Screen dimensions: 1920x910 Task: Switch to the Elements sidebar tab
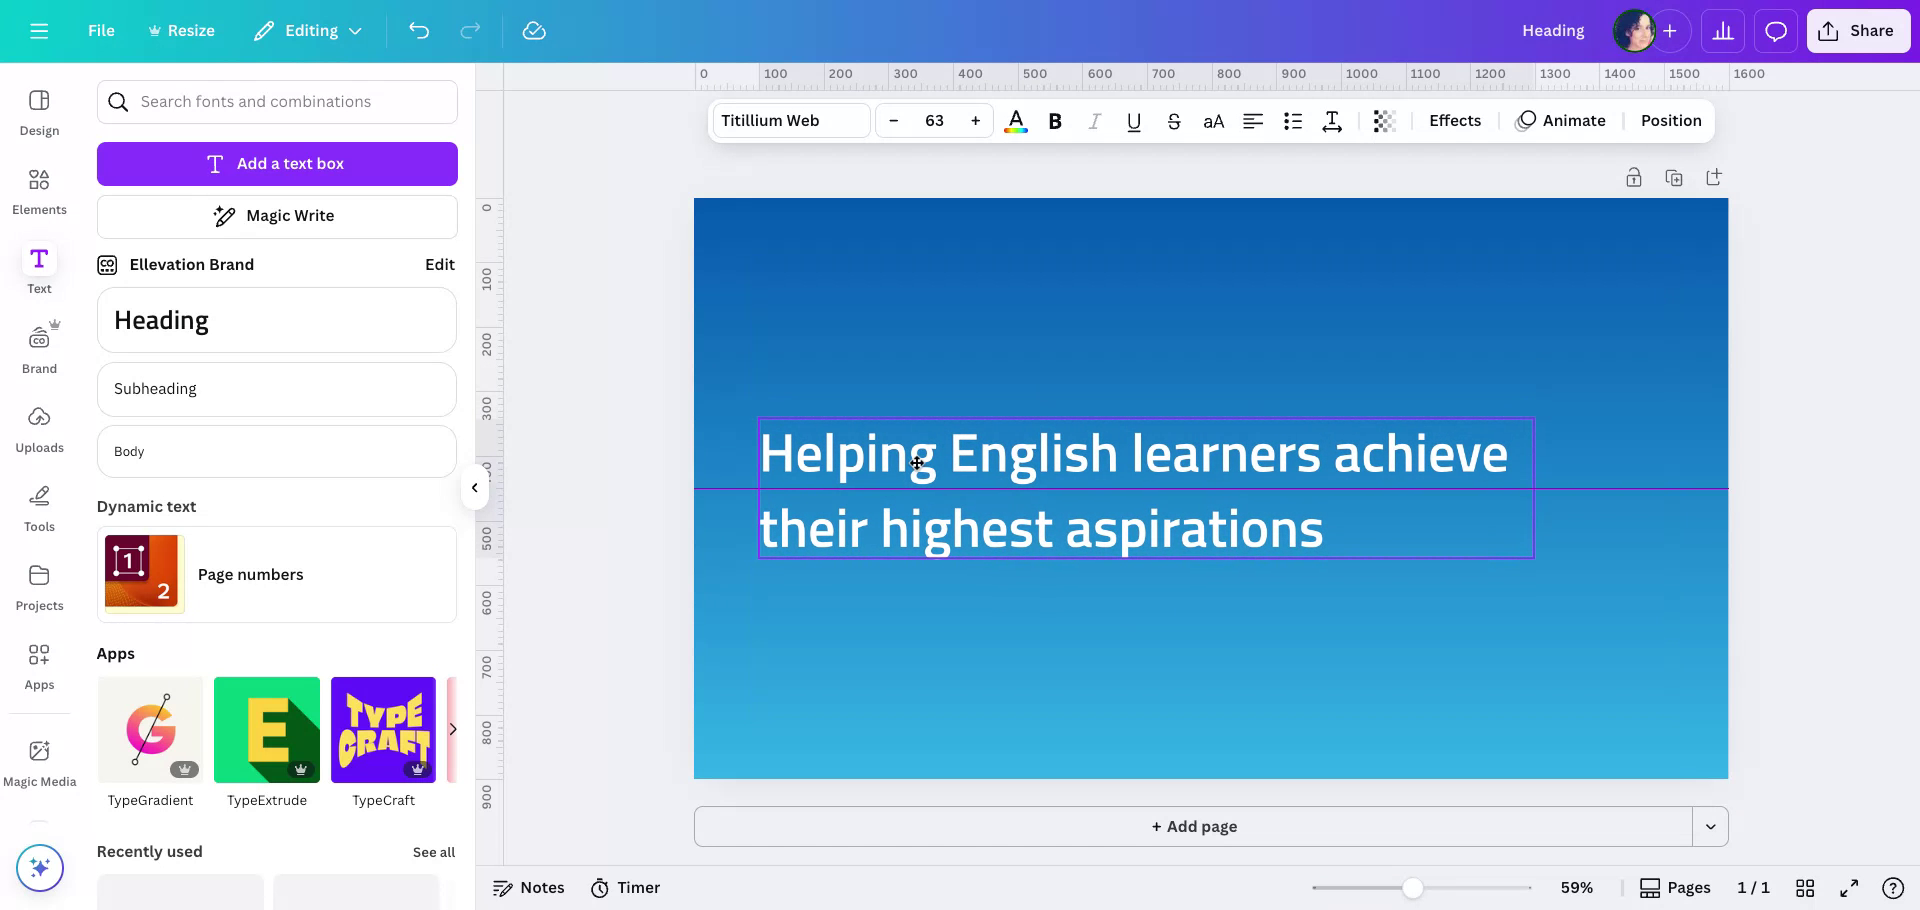(x=39, y=190)
